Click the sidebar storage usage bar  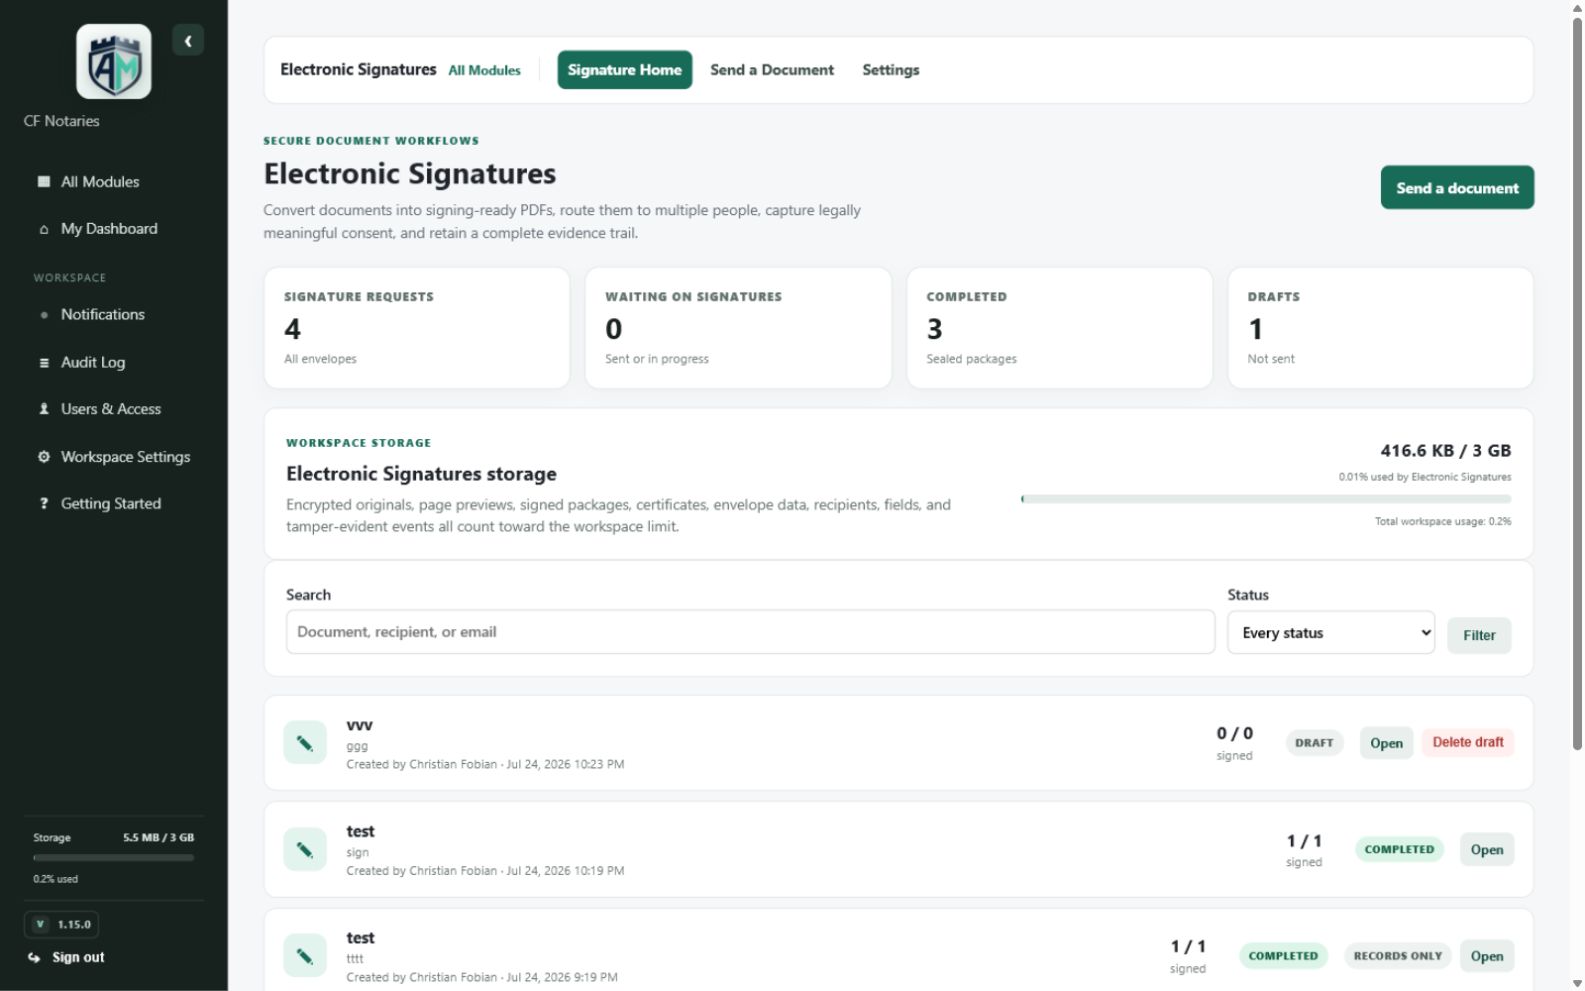pos(113,858)
